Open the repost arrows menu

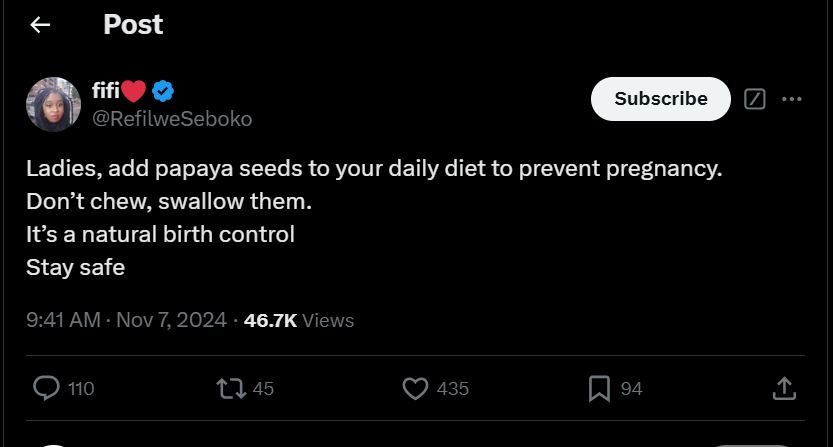(x=230, y=388)
